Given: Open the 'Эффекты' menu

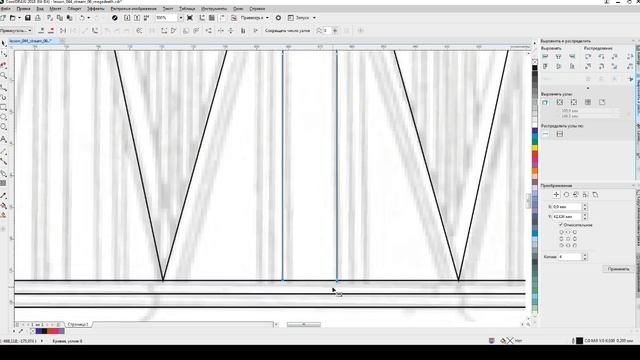Looking at the screenshot, I should tap(96, 9).
